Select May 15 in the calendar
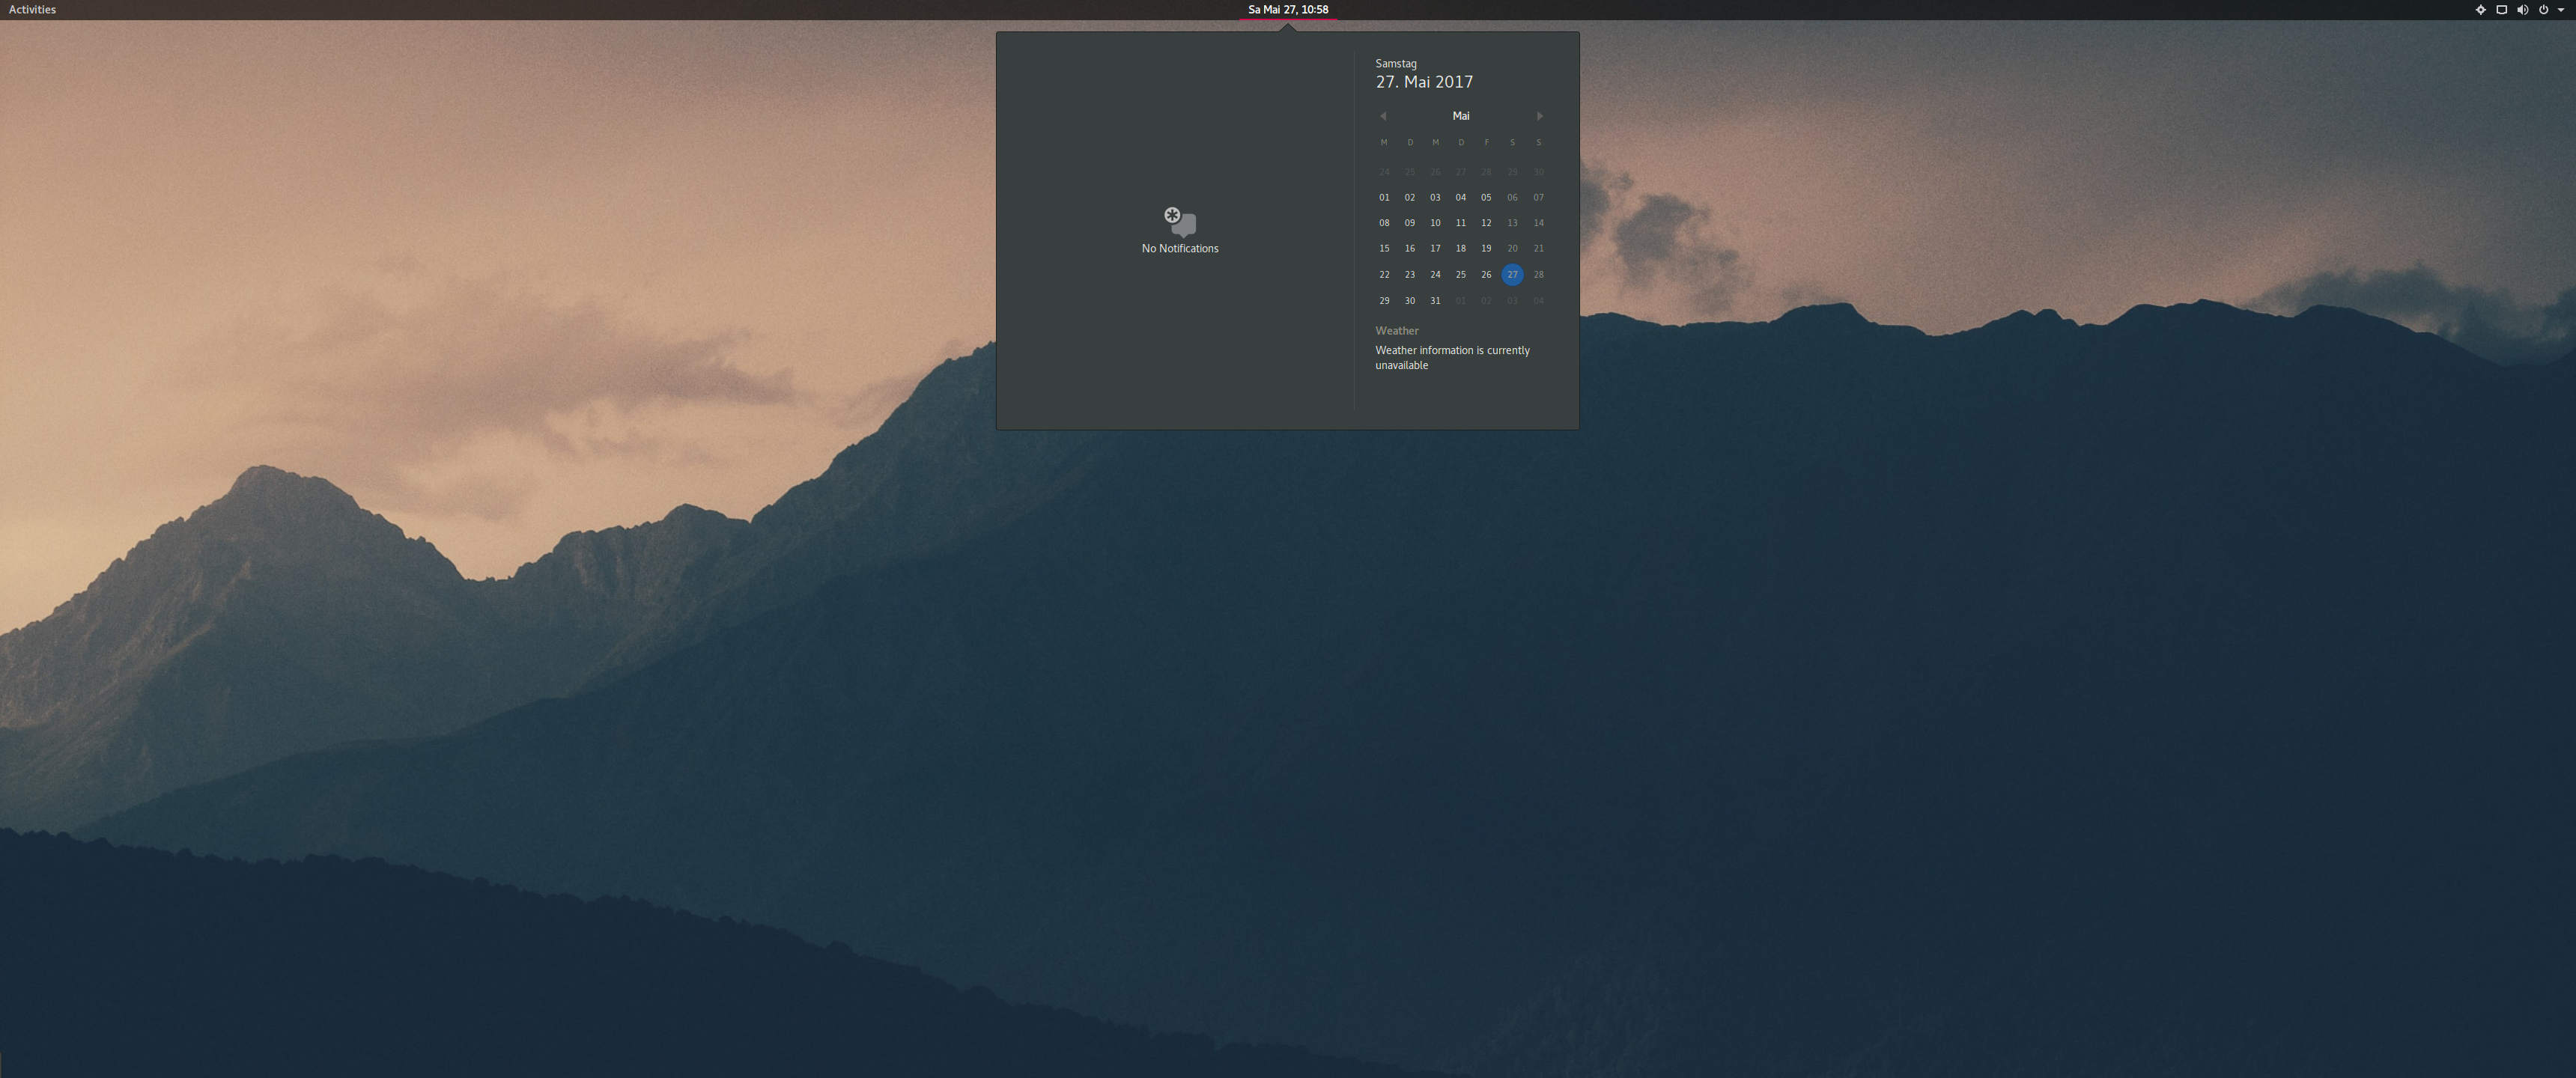This screenshot has width=2576, height=1078. click(x=1384, y=248)
